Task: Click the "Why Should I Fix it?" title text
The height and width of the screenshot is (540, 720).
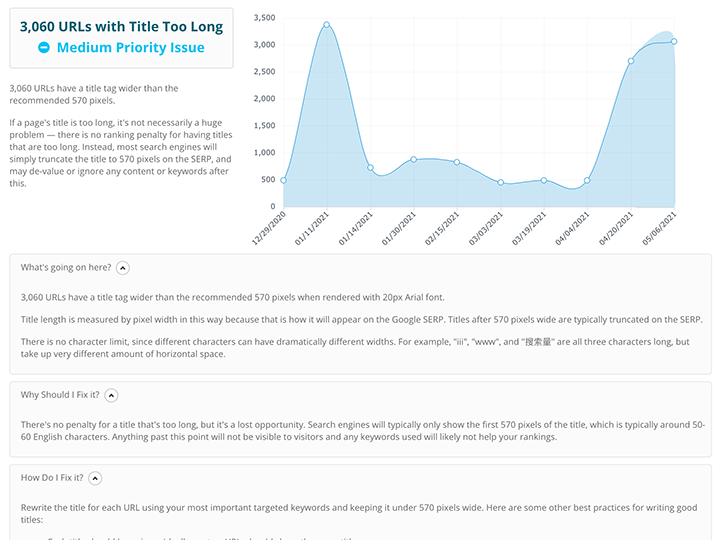Action: (60, 395)
